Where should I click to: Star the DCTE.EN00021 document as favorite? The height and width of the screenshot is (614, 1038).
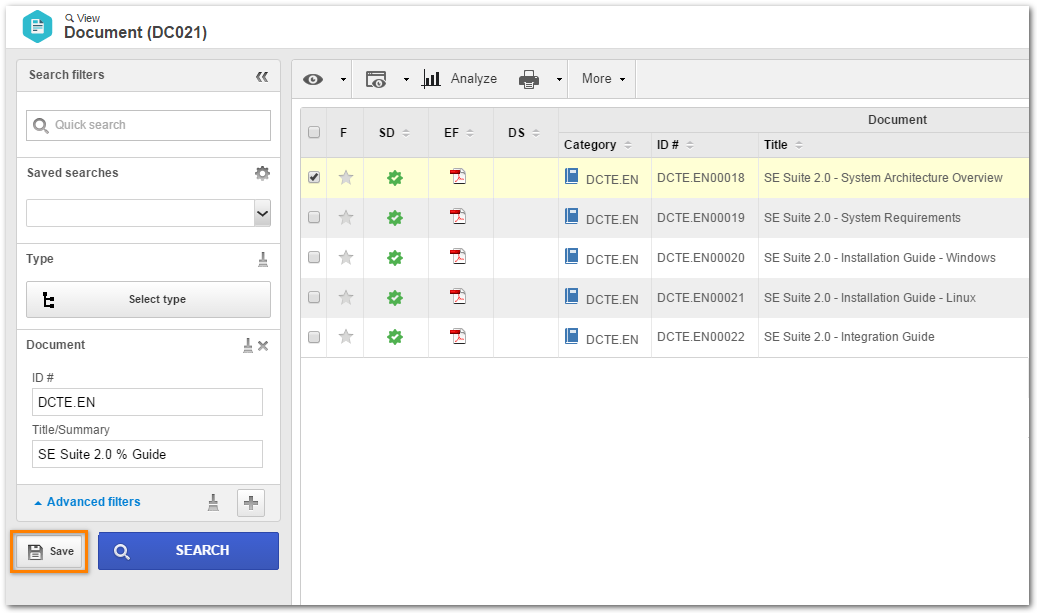[x=346, y=297]
